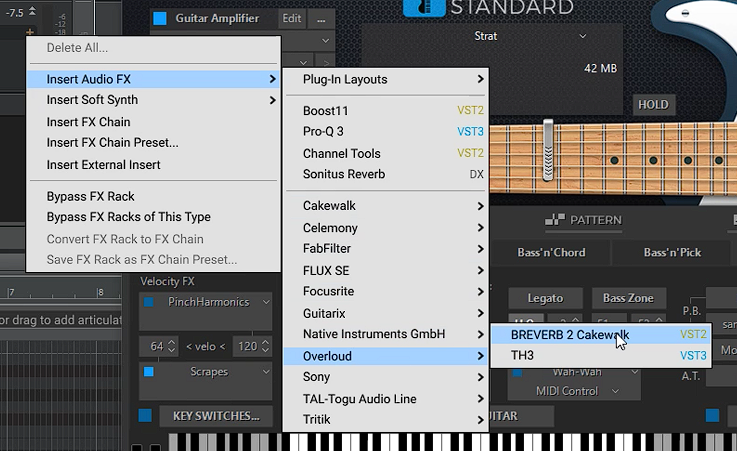
Task: Click dropdown chevron below Guitar Amplifier header
Action: tap(325, 41)
